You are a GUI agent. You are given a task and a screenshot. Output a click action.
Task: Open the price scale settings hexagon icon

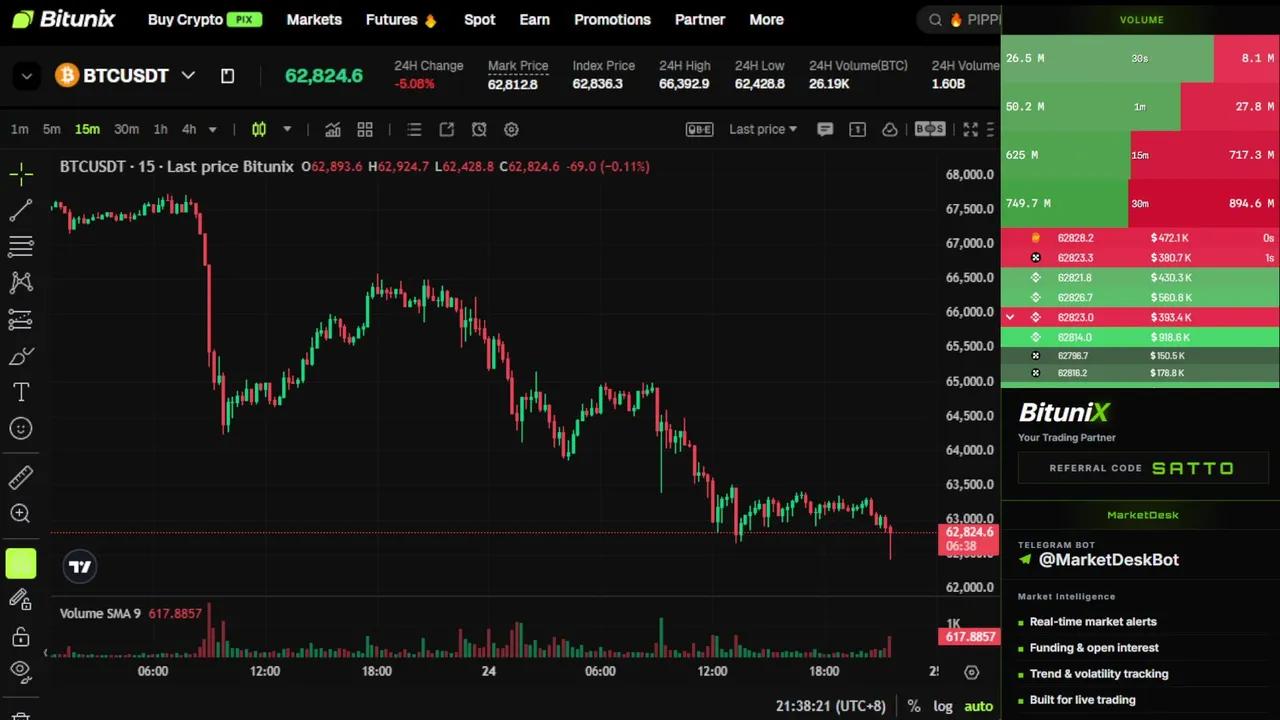(x=971, y=672)
